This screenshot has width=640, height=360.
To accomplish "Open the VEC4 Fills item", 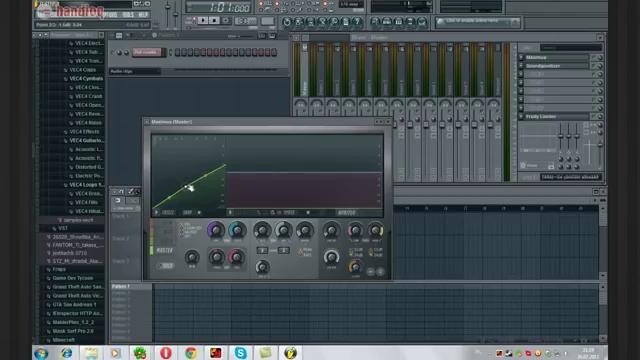I will point(86,202).
